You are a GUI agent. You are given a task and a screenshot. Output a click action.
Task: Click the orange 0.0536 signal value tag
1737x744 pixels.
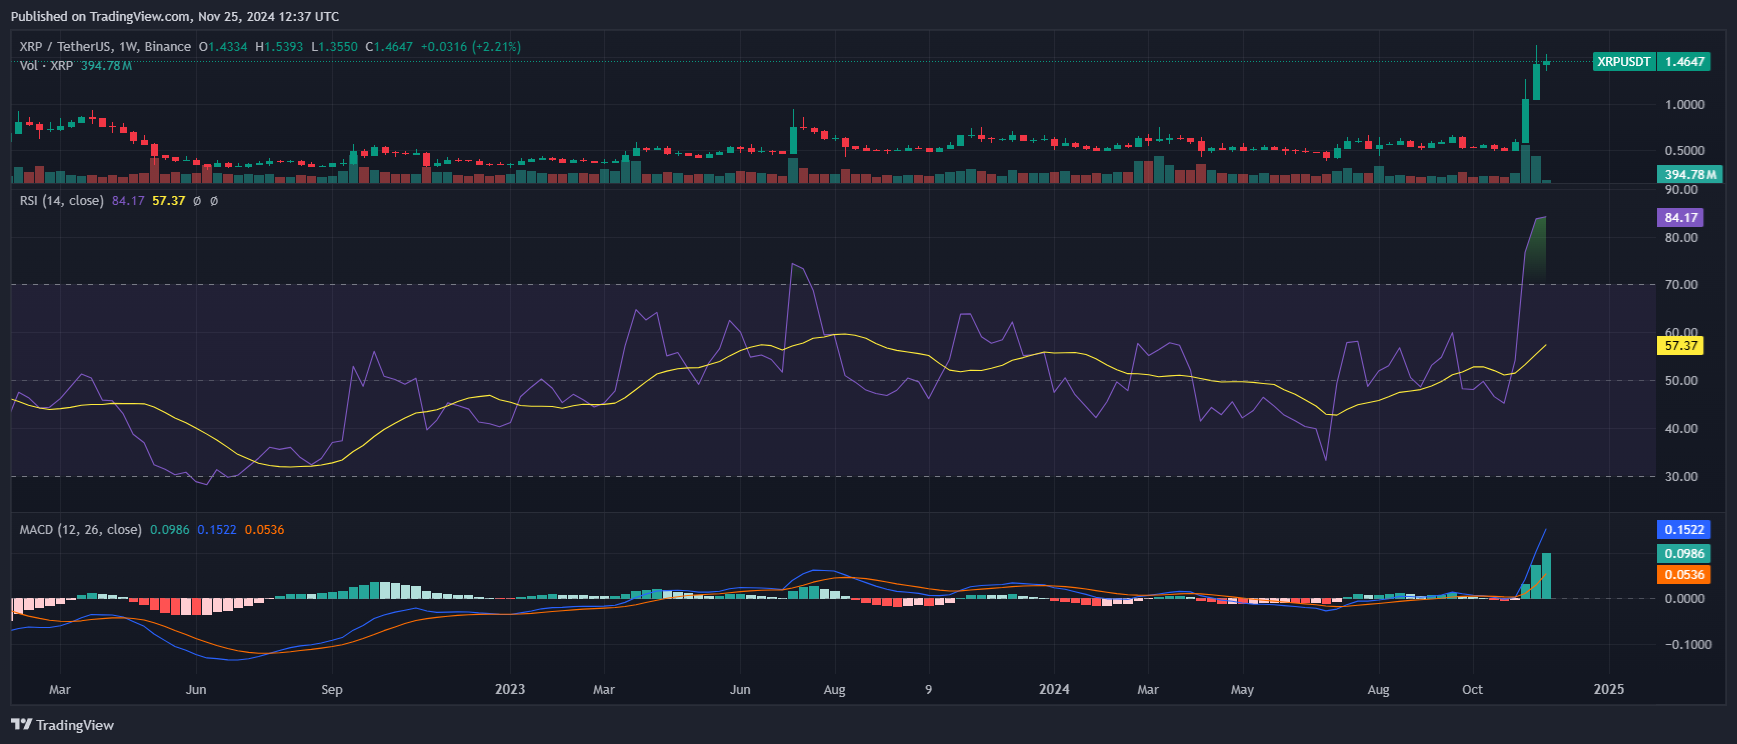click(x=1684, y=575)
